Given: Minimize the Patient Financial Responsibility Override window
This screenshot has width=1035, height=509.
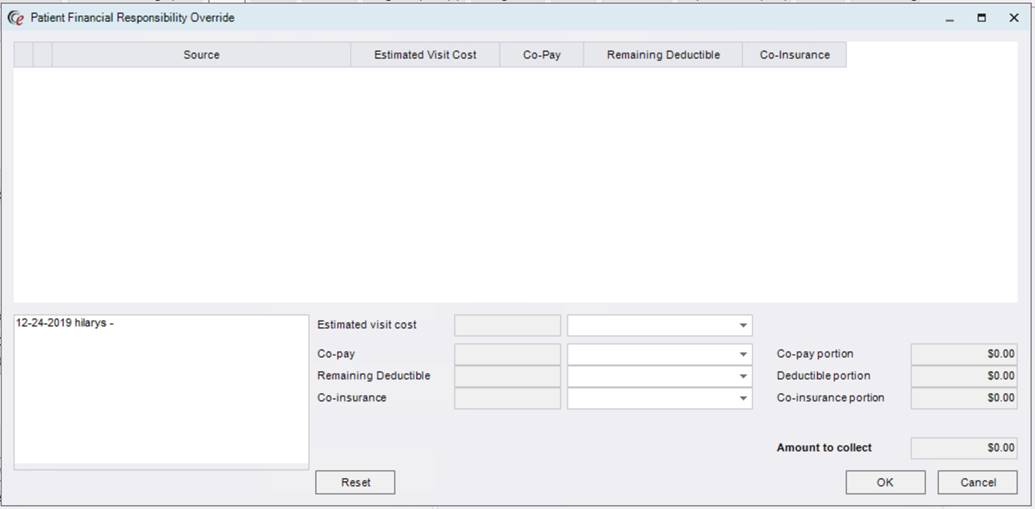Looking at the screenshot, I should click(x=949, y=18).
